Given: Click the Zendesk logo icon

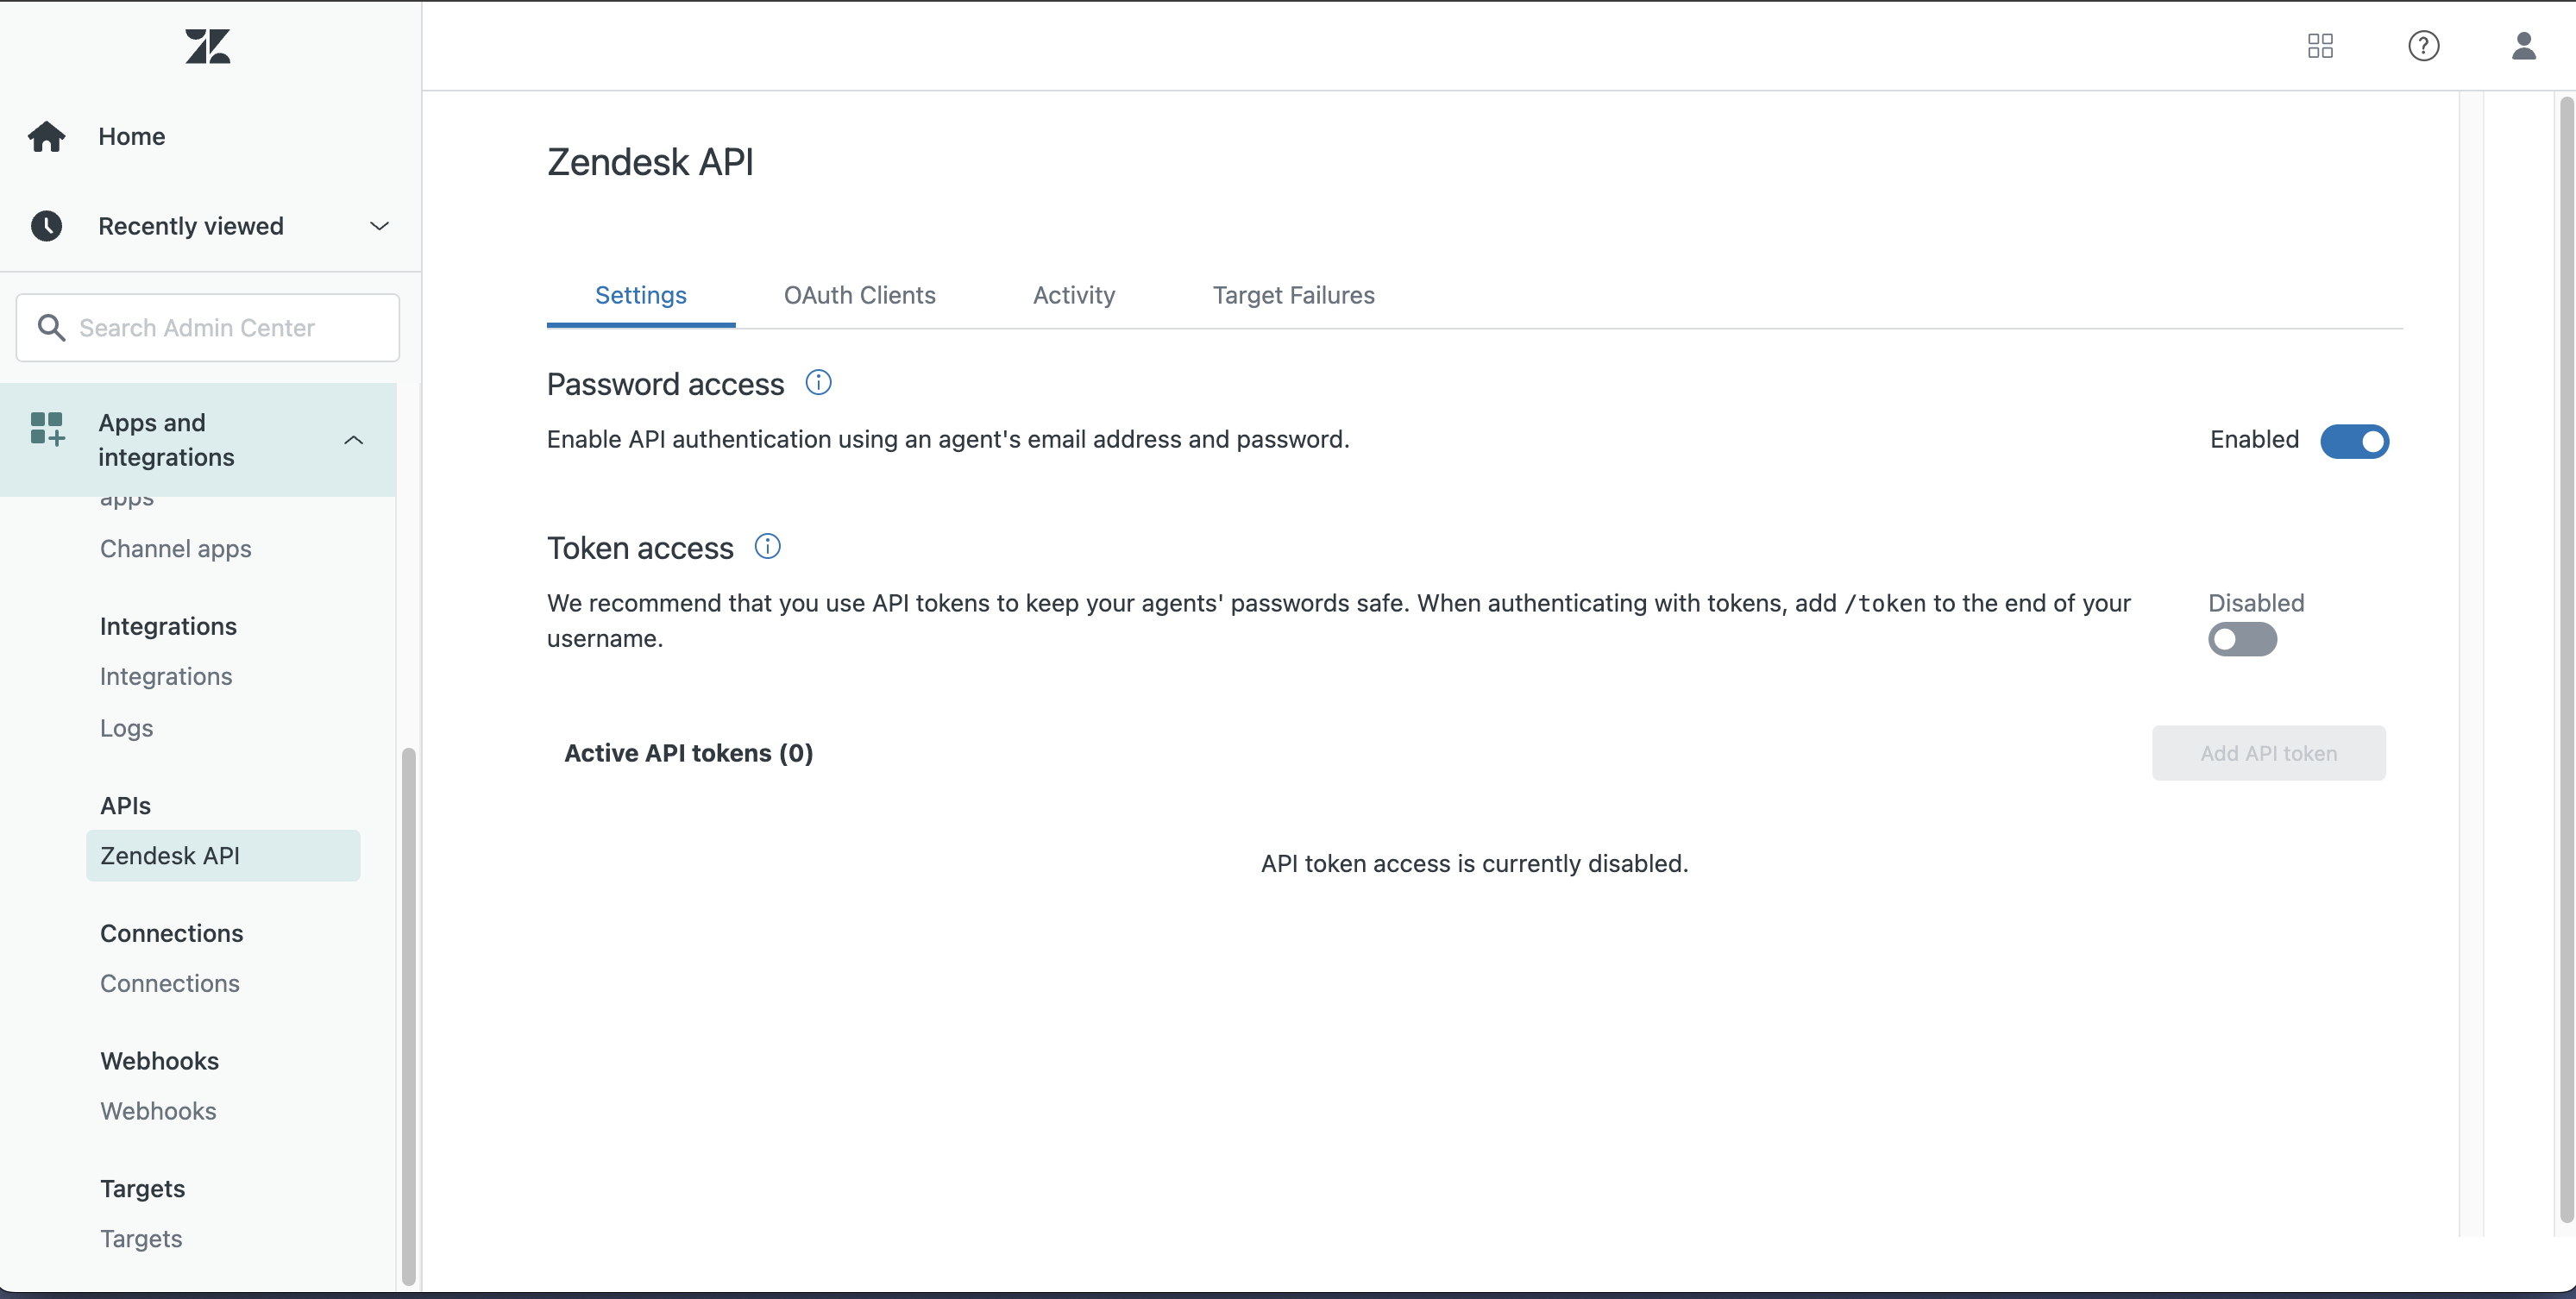Looking at the screenshot, I should tap(208, 46).
